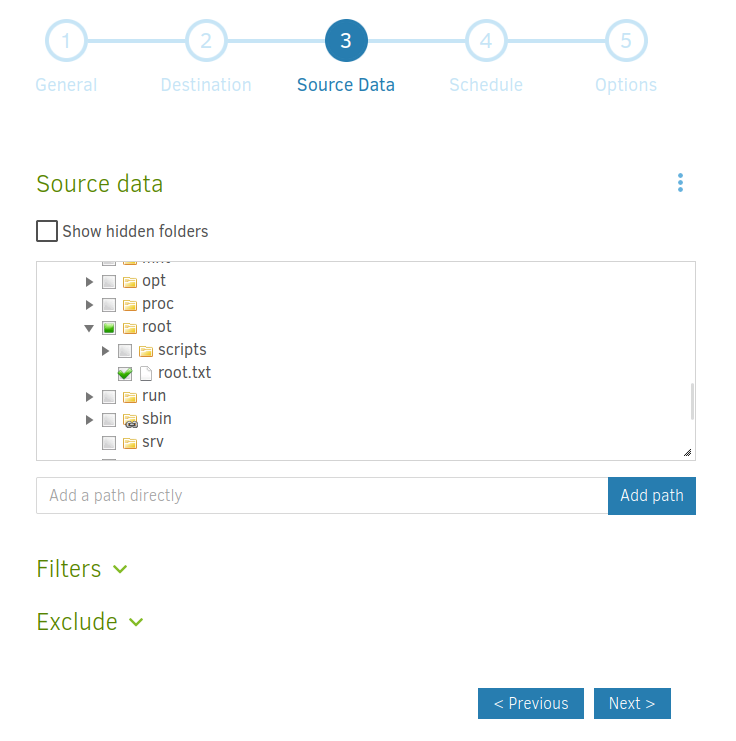Enable Show hidden folders checkbox
Image resolution: width=736 pixels, height=741 pixels.
coord(47,231)
